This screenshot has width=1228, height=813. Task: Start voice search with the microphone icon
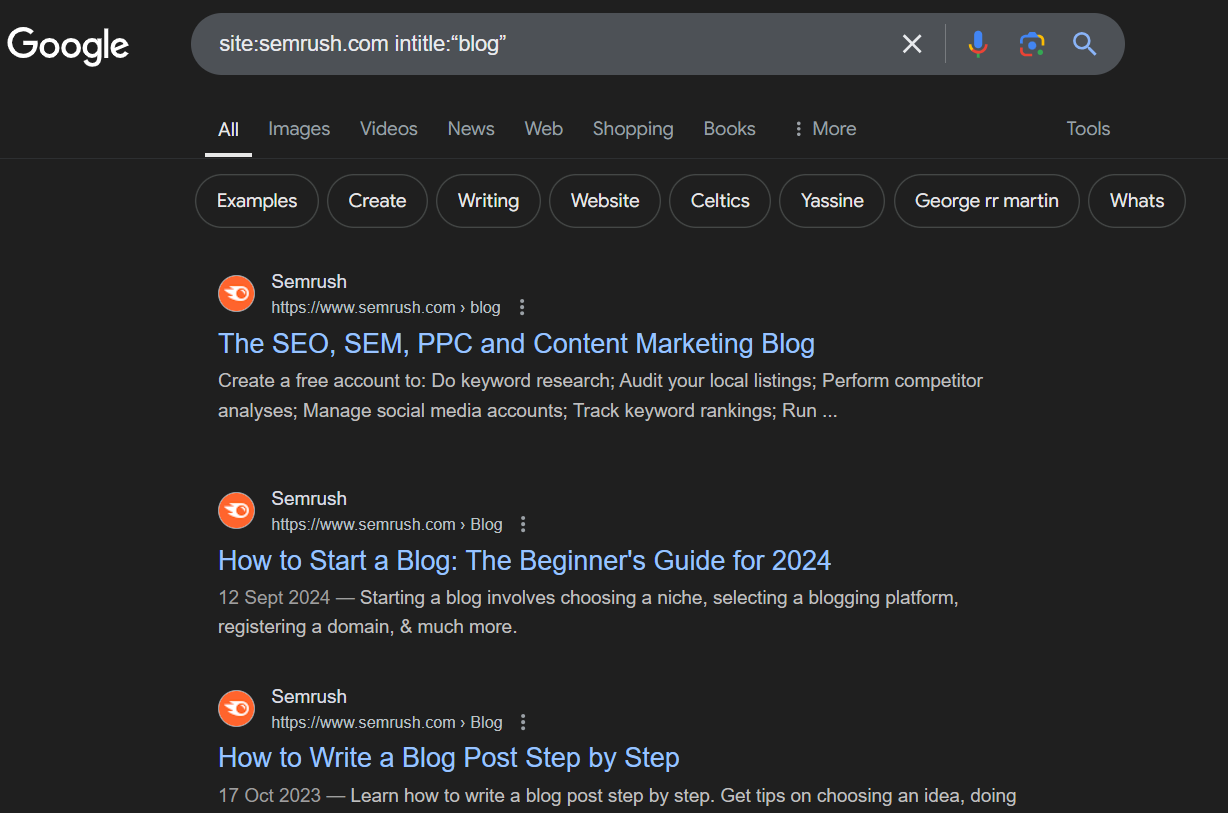[x=978, y=44]
